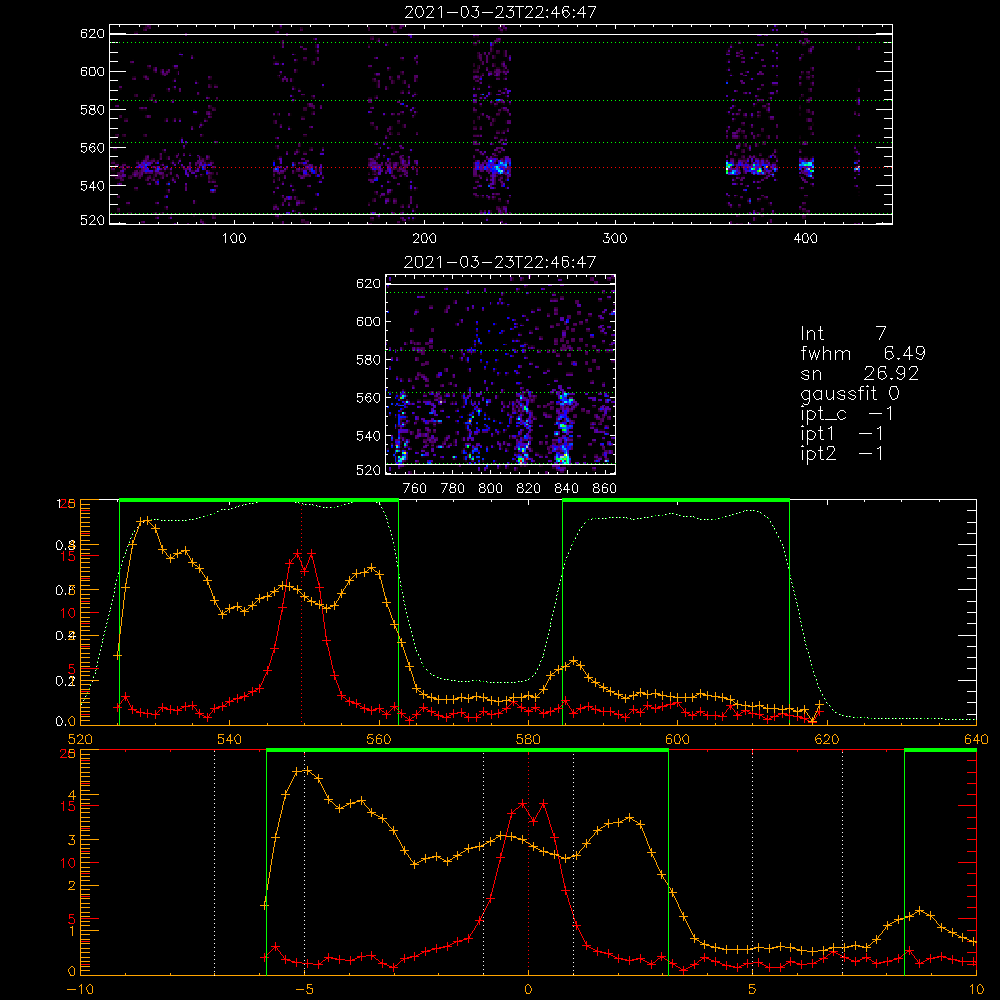The width and height of the screenshot is (1000, 1000).
Task: Click x-axis label -5 of bottom plot
Action: coord(304,990)
